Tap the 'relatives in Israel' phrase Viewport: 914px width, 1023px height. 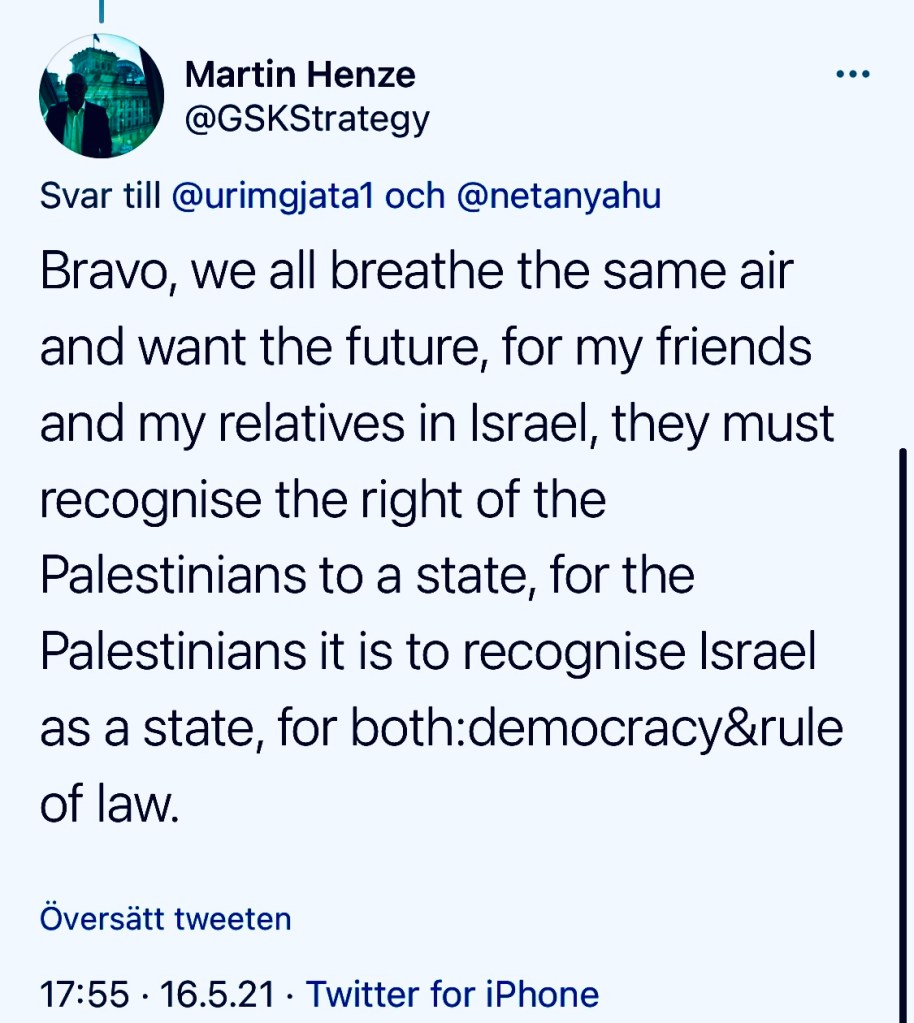(x=387, y=424)
